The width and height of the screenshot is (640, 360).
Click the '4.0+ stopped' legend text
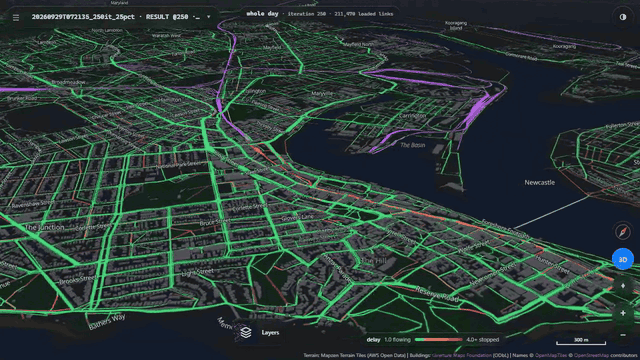click(x=483, y=340)
